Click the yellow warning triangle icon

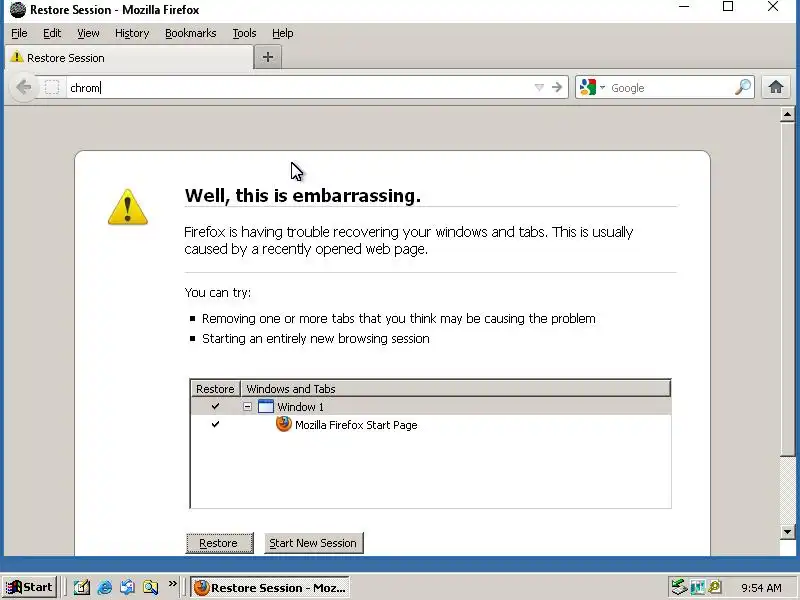(128, 207)
